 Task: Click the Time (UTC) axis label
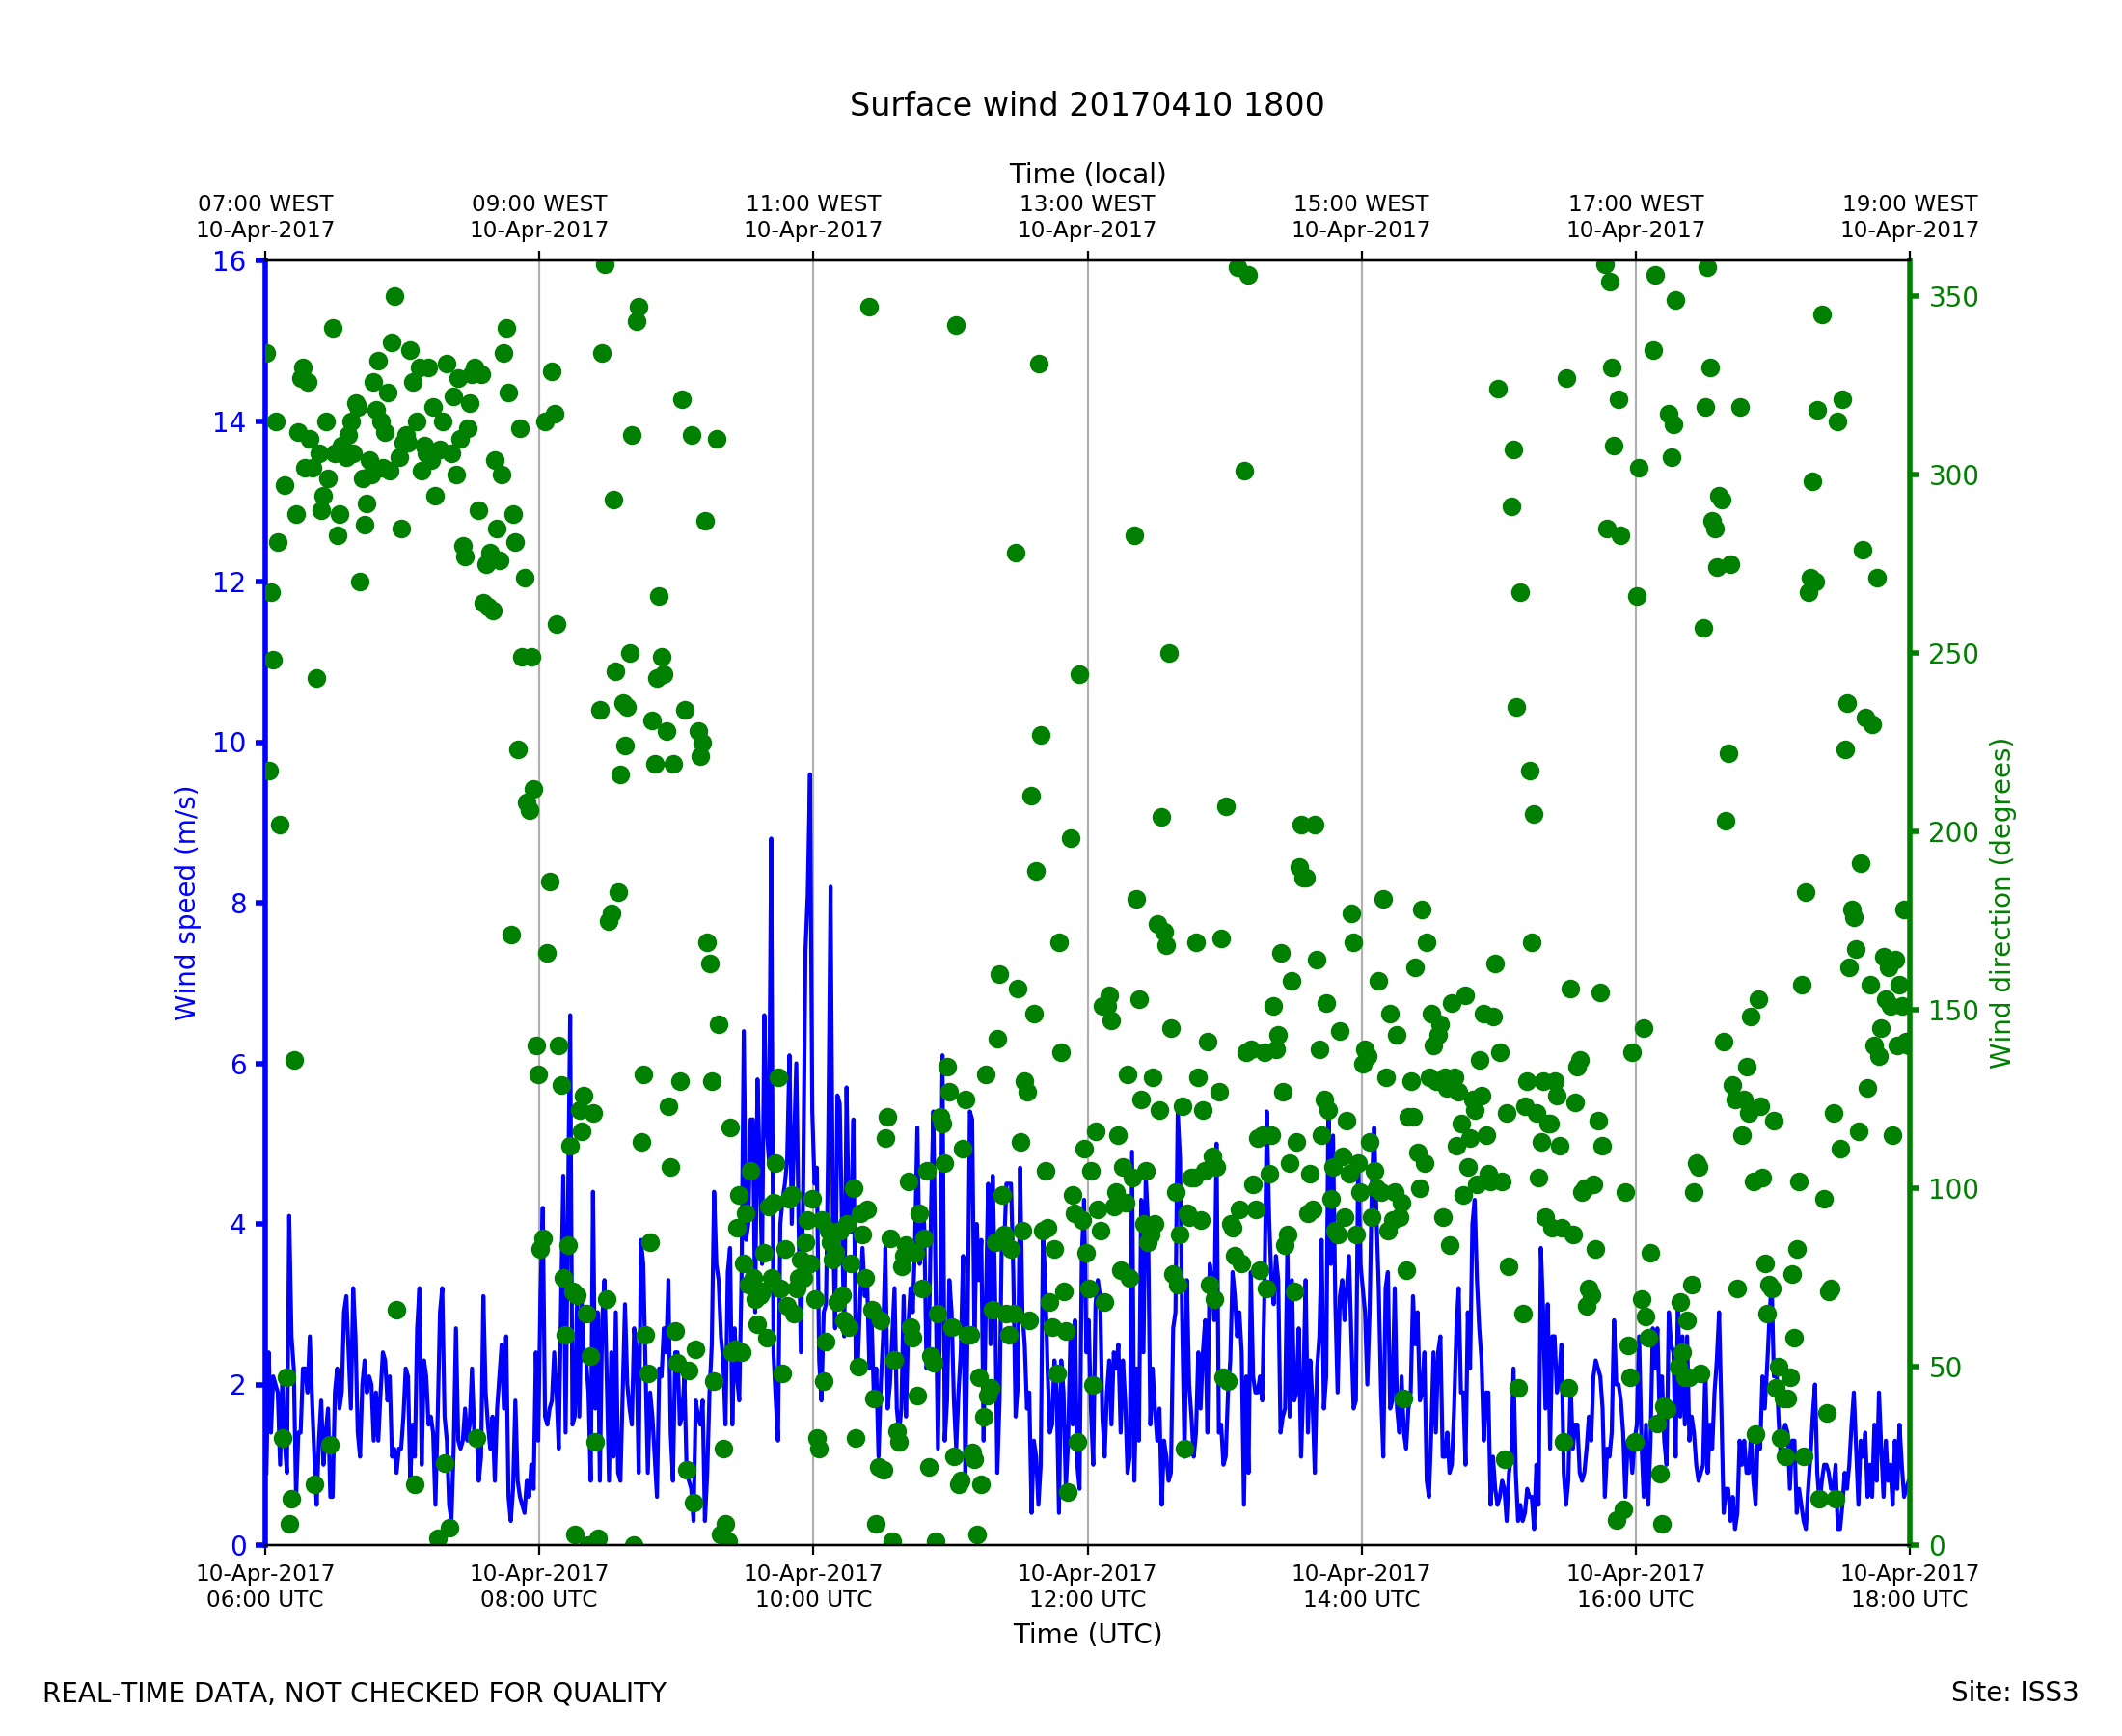[x=1087, y=1634]
